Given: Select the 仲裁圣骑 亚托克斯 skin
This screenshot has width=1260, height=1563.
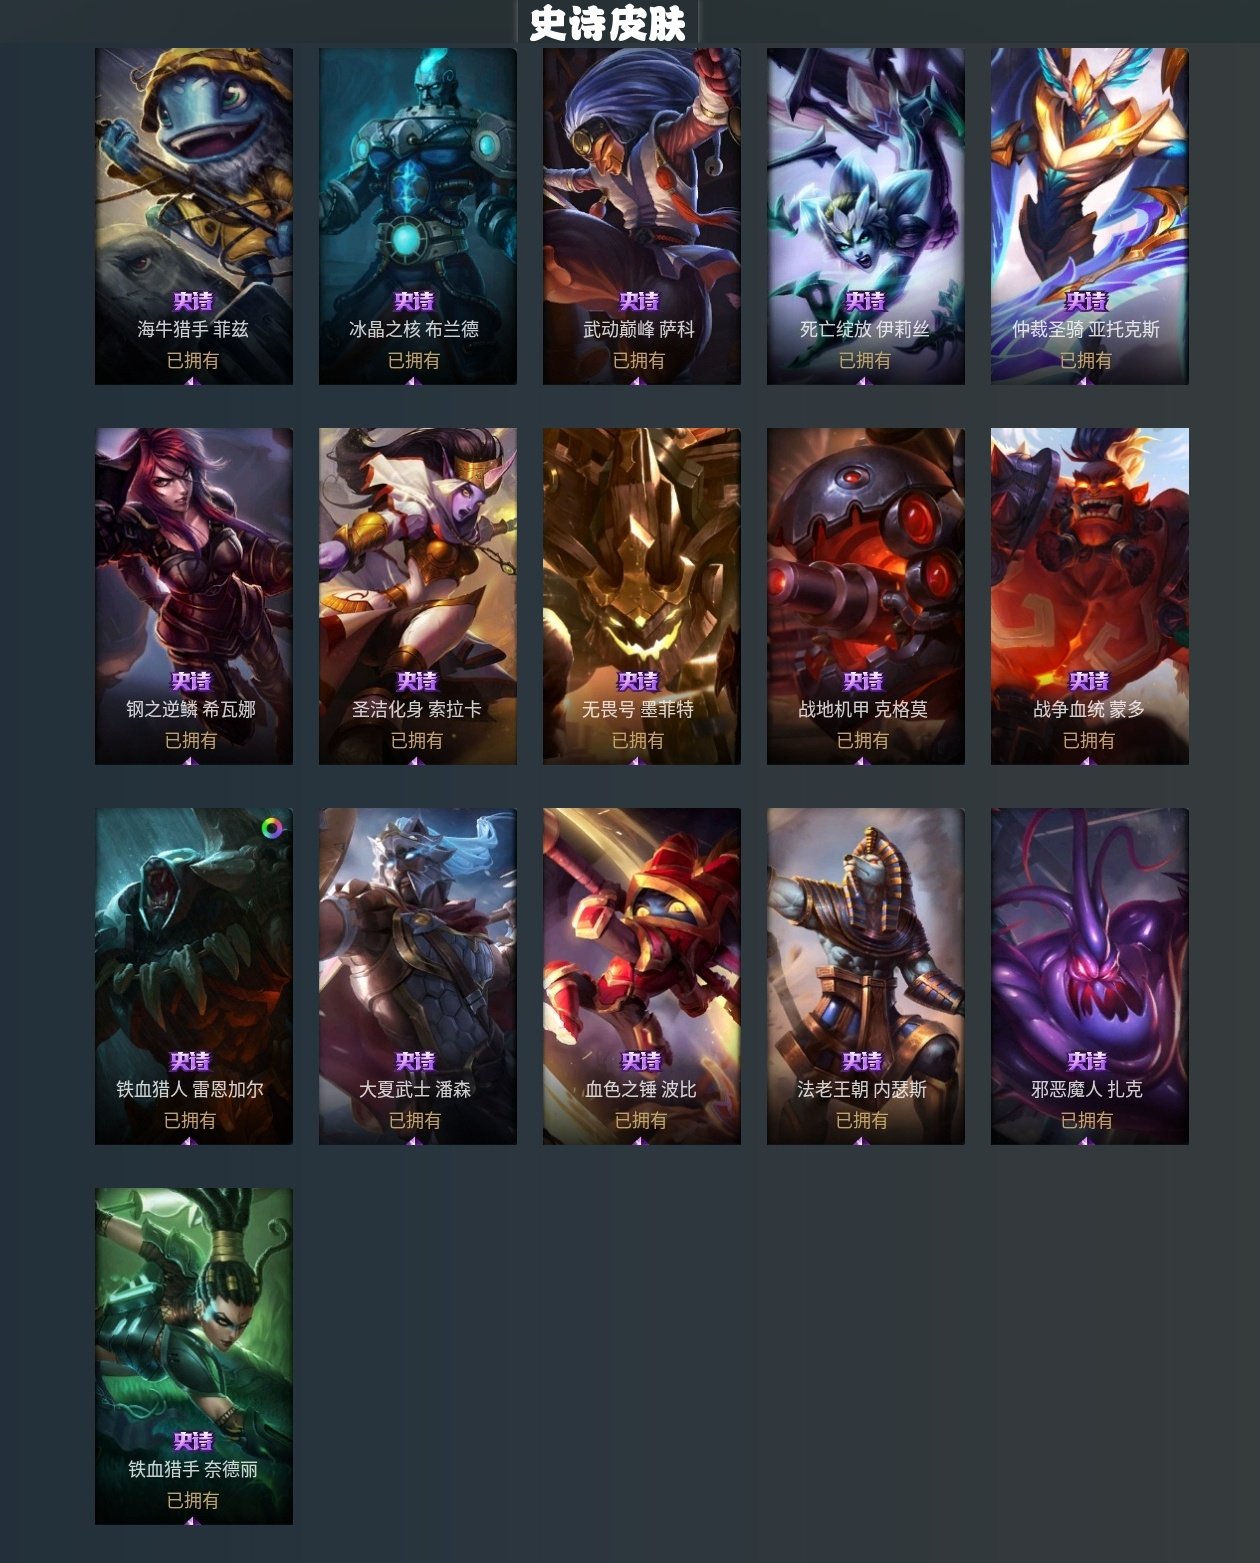Looking at the screenshot, I should tap(1090, 216).
